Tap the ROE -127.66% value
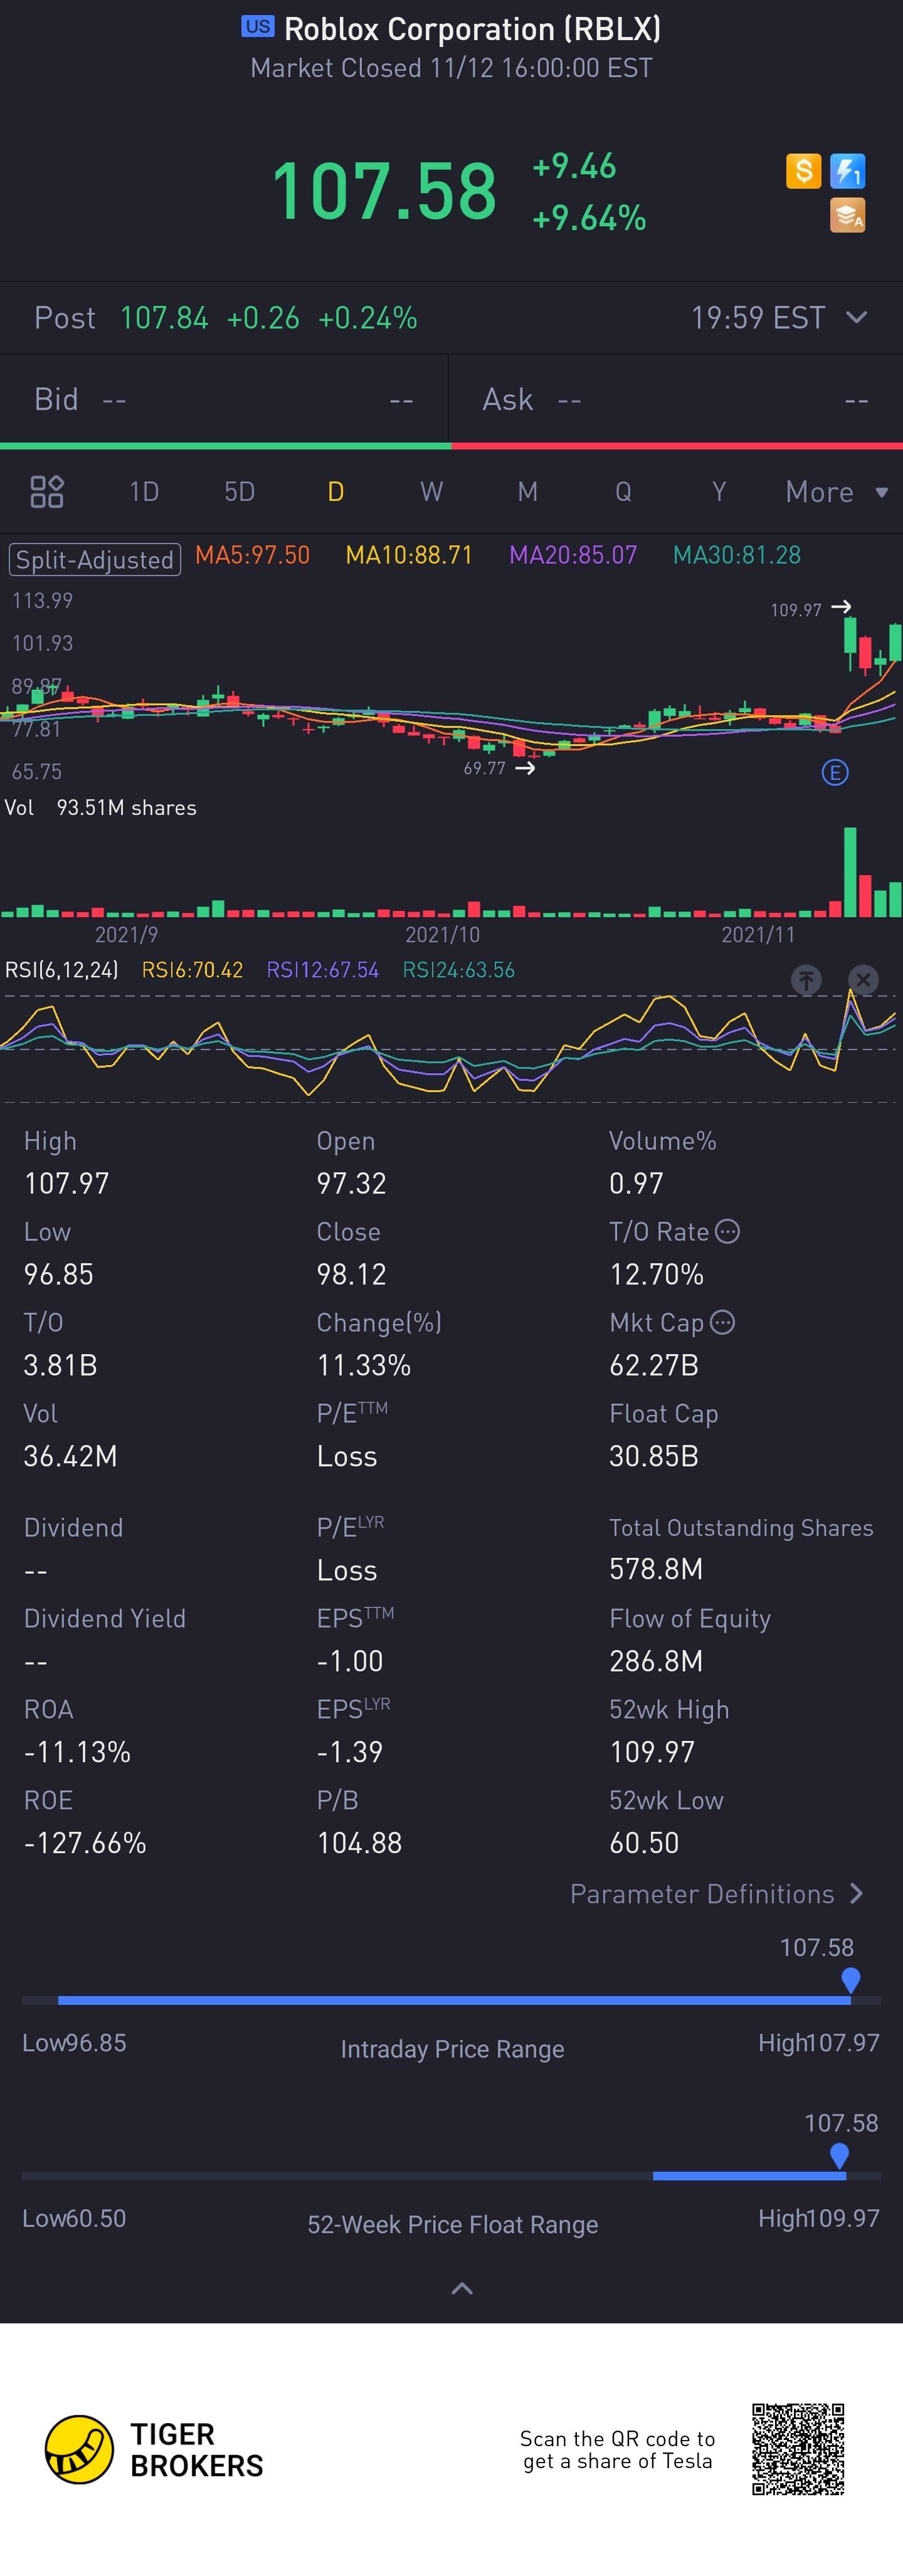This screenshot has height=2576, width=903. tap(85, 1842)
